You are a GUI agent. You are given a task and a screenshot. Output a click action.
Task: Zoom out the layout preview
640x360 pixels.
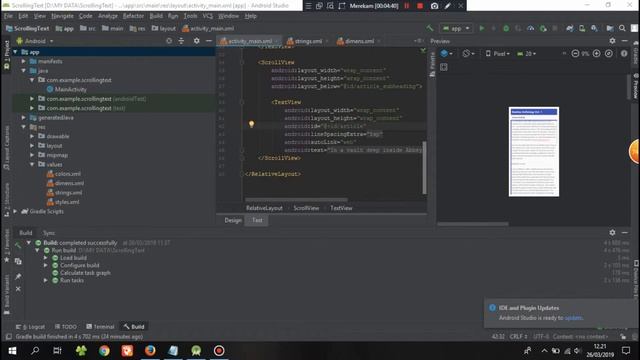[575, 53]
